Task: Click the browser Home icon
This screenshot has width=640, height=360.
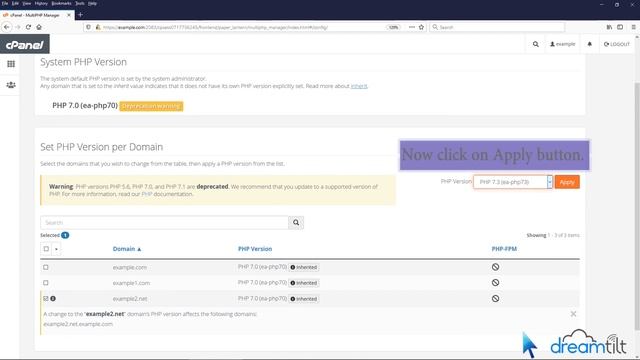Action: [39, 27]
